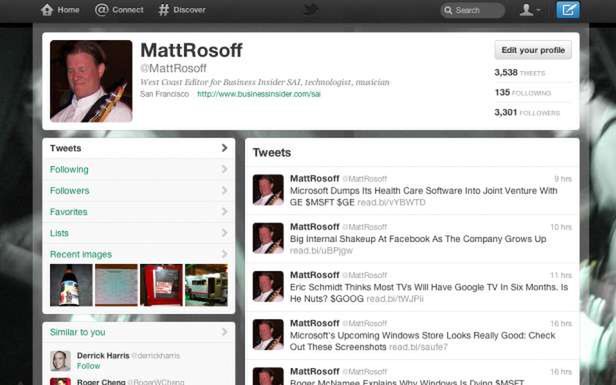This screenshot has height=385, width=616.
Task: Open Derrick Harris profile name
Action: pyautogui.click(x=103, y=356)
